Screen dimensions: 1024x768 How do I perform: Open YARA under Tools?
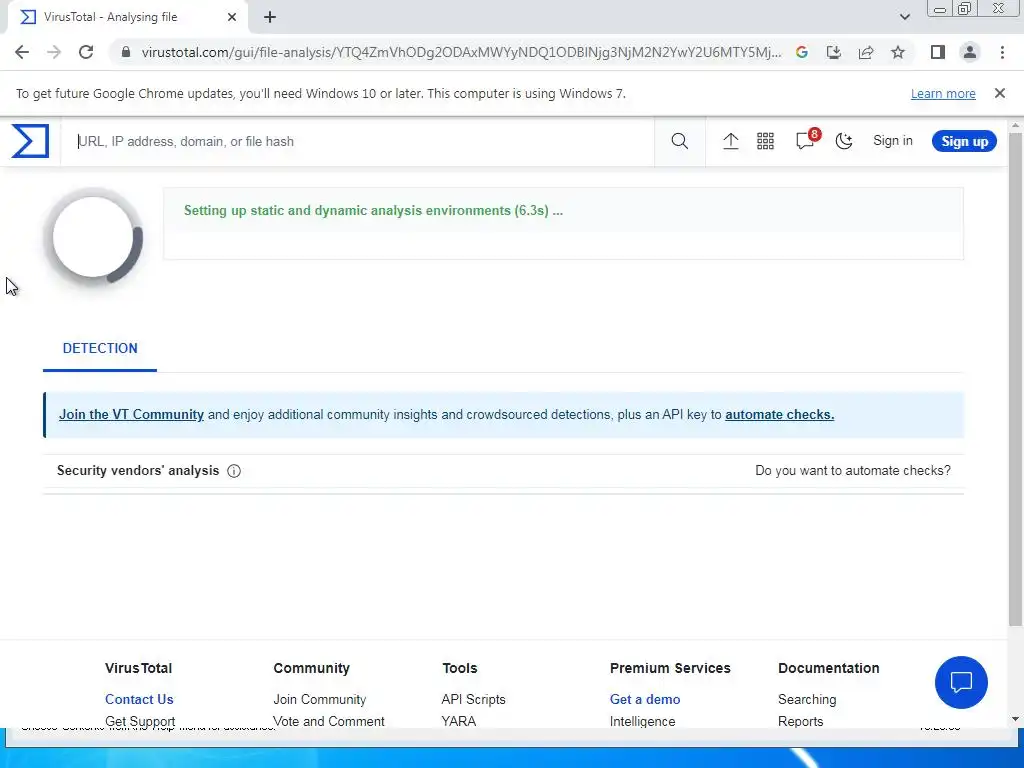pyautogui.click(x=458, y=721)
